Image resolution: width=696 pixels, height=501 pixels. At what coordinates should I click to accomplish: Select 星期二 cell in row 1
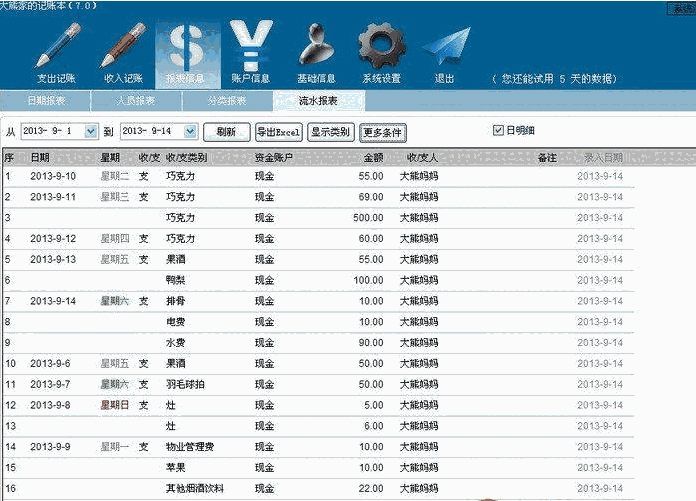(x=115, y=176)
